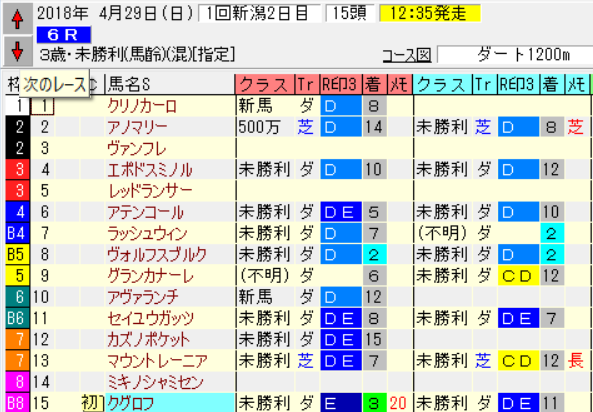Click finish position 15 for カズノポケット

[x=374, y=339]
